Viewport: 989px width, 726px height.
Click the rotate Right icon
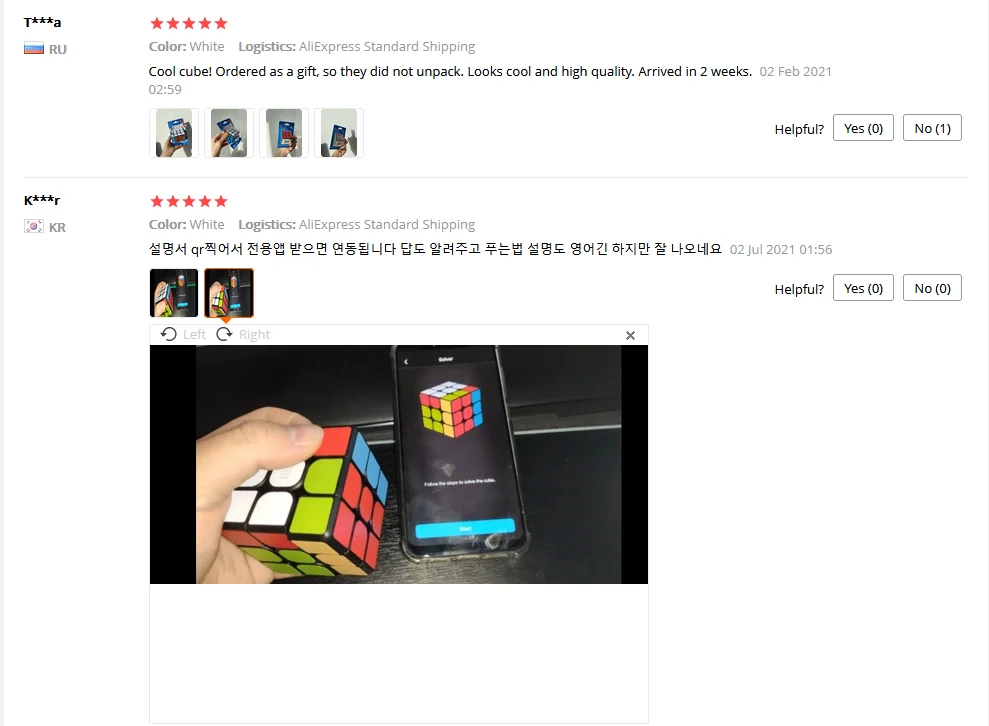tap(225, 334)
